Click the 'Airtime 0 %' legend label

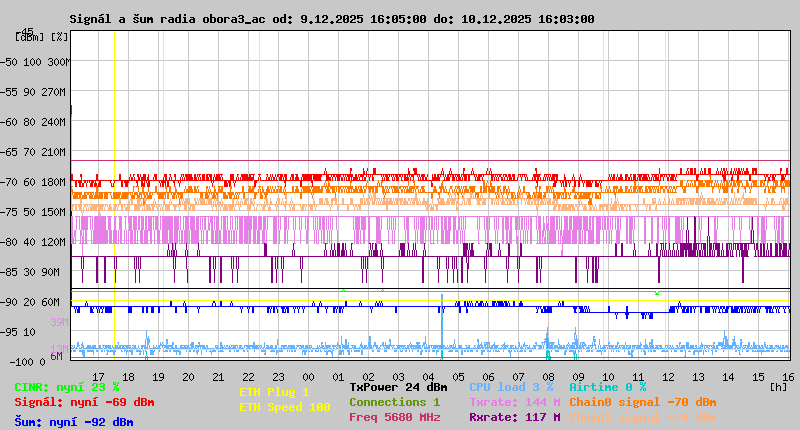[608, 387]
